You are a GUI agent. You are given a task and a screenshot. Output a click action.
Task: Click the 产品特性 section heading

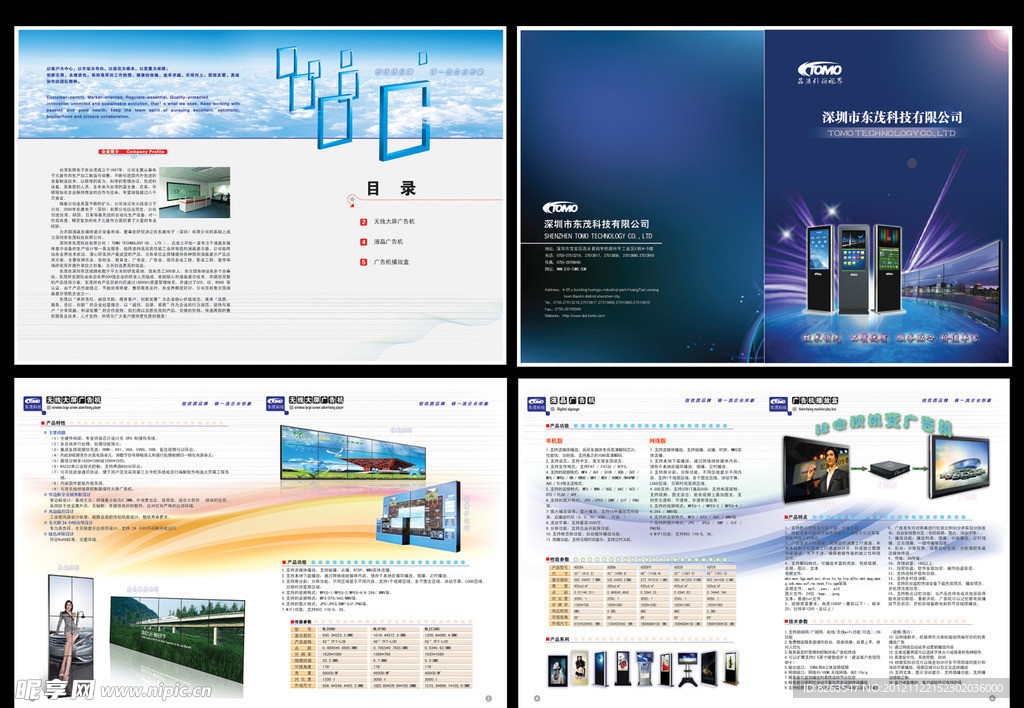point(54,423)
